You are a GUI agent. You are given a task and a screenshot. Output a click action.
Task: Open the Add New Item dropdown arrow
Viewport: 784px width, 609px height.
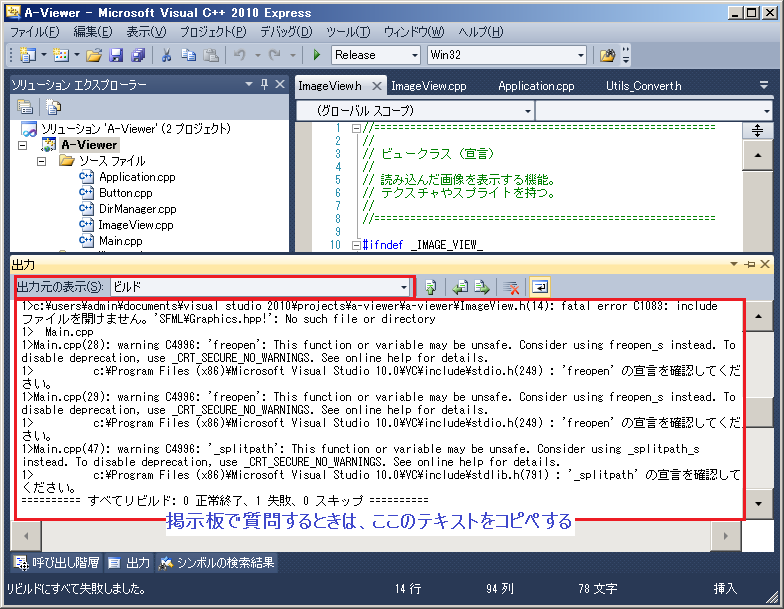pos(76,55)
